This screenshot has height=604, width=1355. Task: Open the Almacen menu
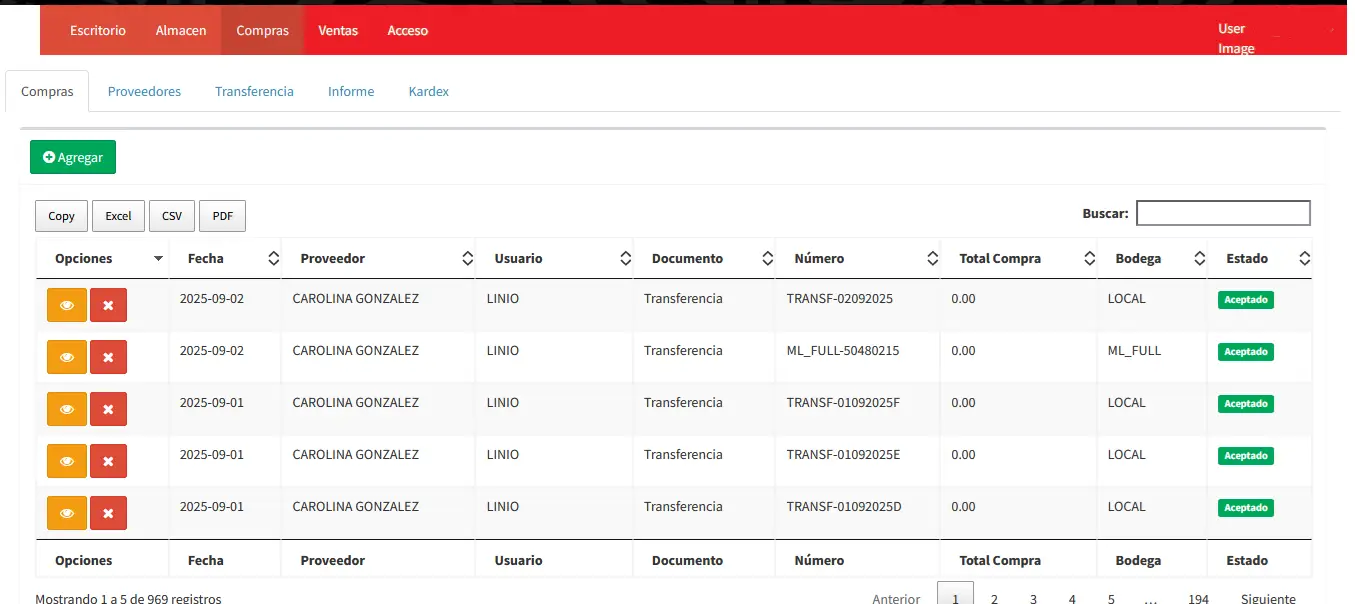[x=181, y=31]
